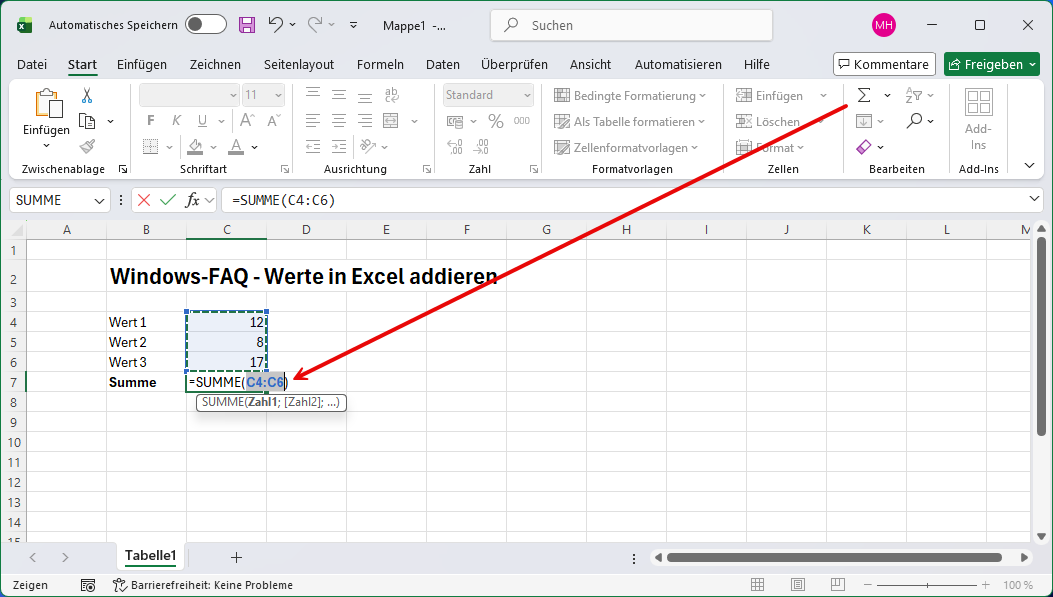Click find and select magnifier icon
Viewport: 1053px width, 597px height.
click(x=914, y=121)
